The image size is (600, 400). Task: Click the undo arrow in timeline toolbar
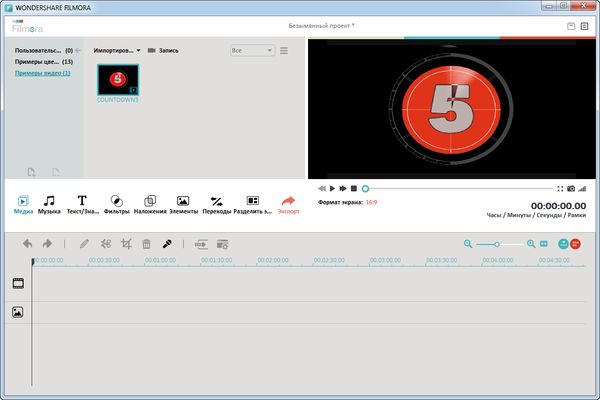tap(27, 243)
